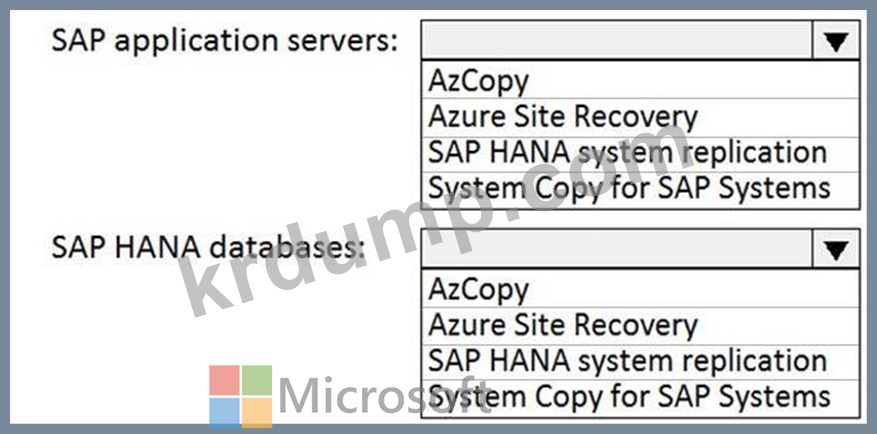Image resolution: width=877 pixels, height=434 pixels.
Task: Select System Copy for SAP Systems for application servers
Action: (x=640, y=190)
